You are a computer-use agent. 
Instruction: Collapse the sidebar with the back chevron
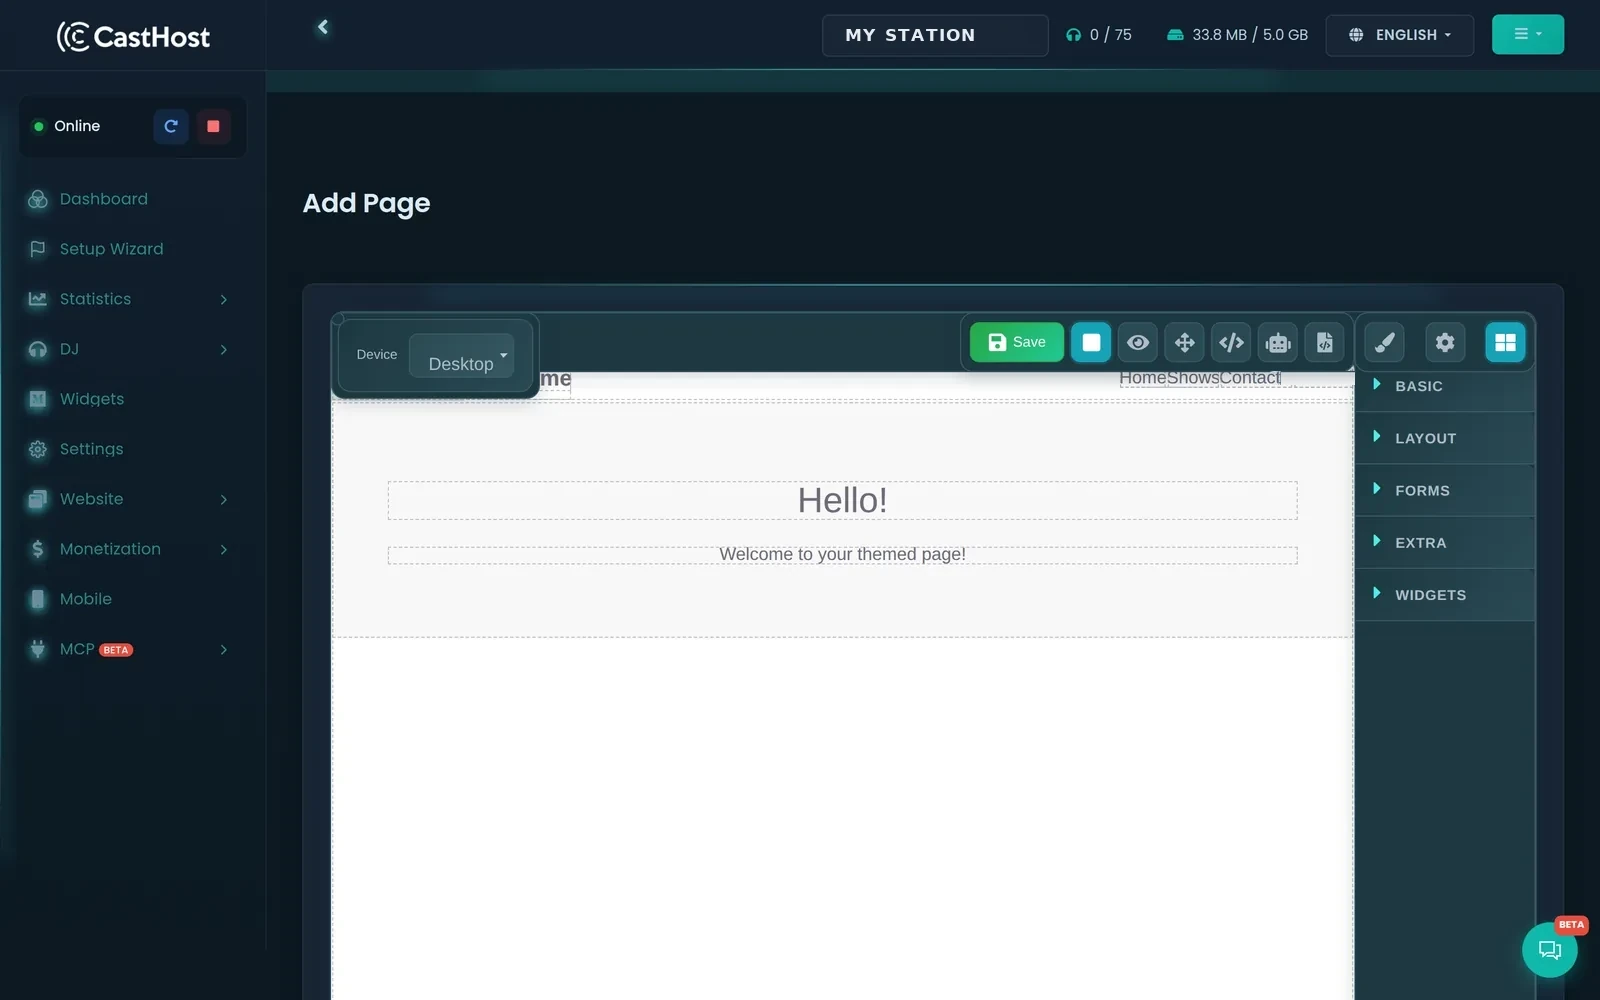pos(322,27)
